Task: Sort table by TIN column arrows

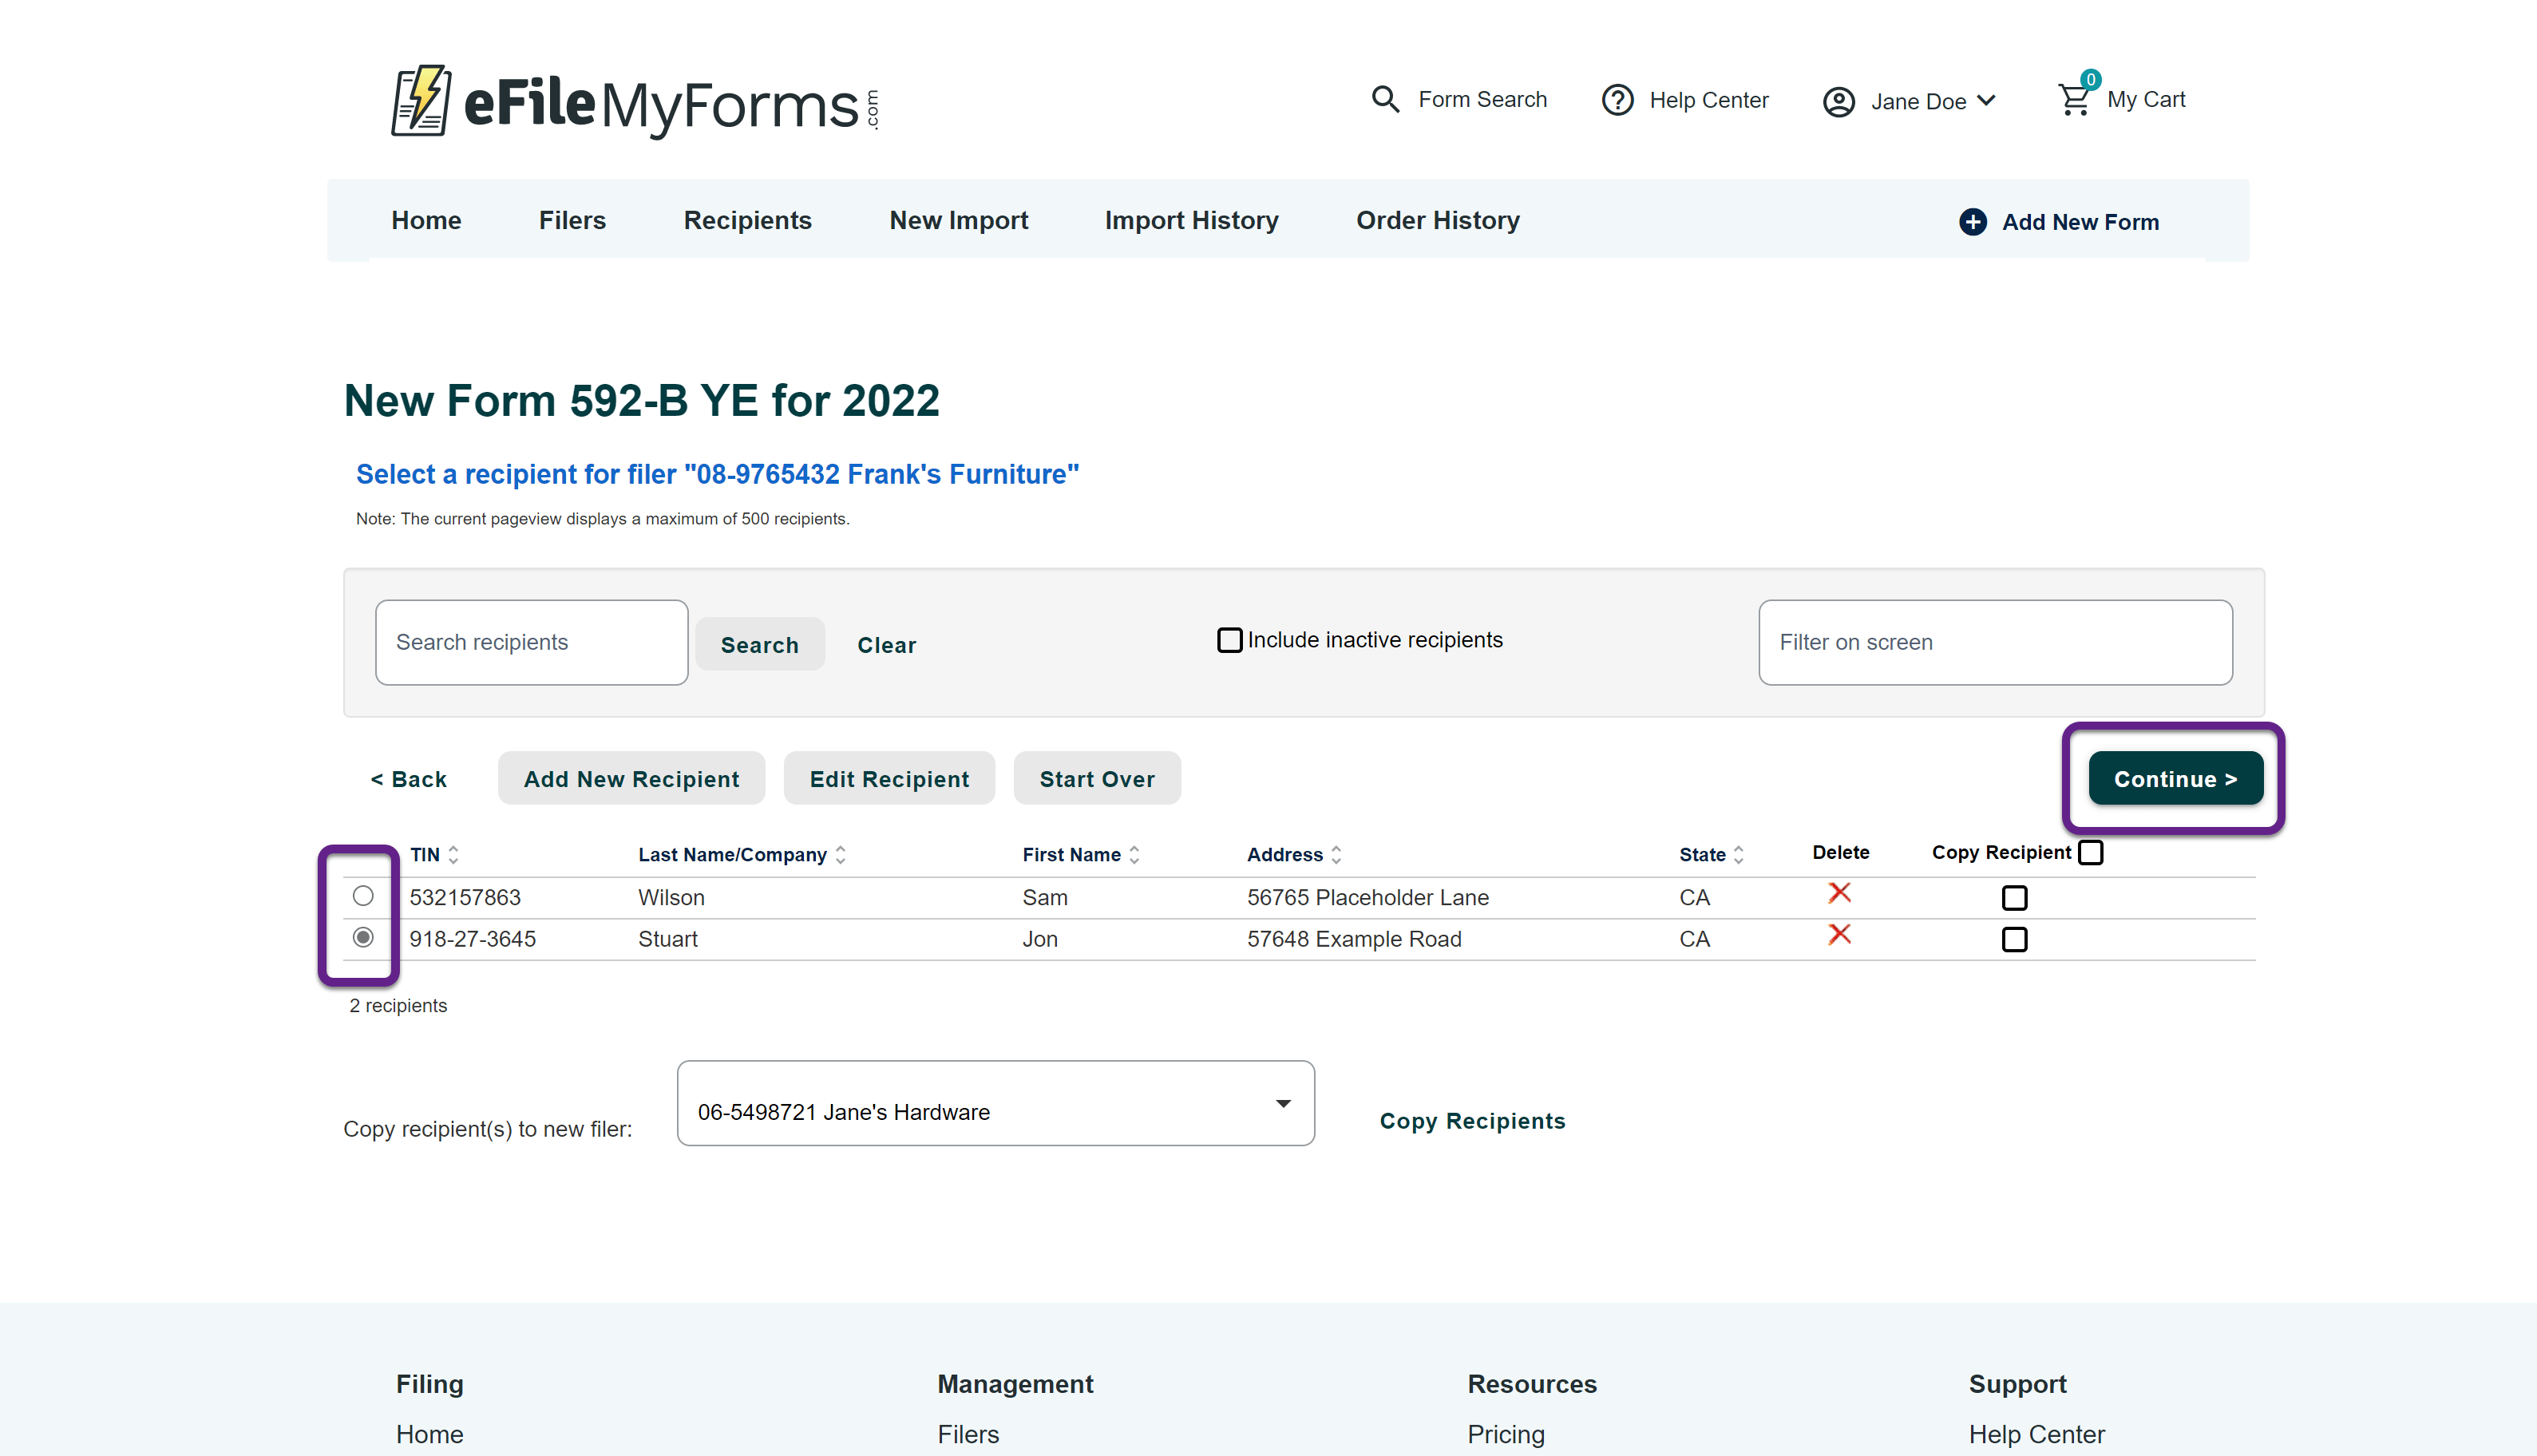Action: (454, 855)
